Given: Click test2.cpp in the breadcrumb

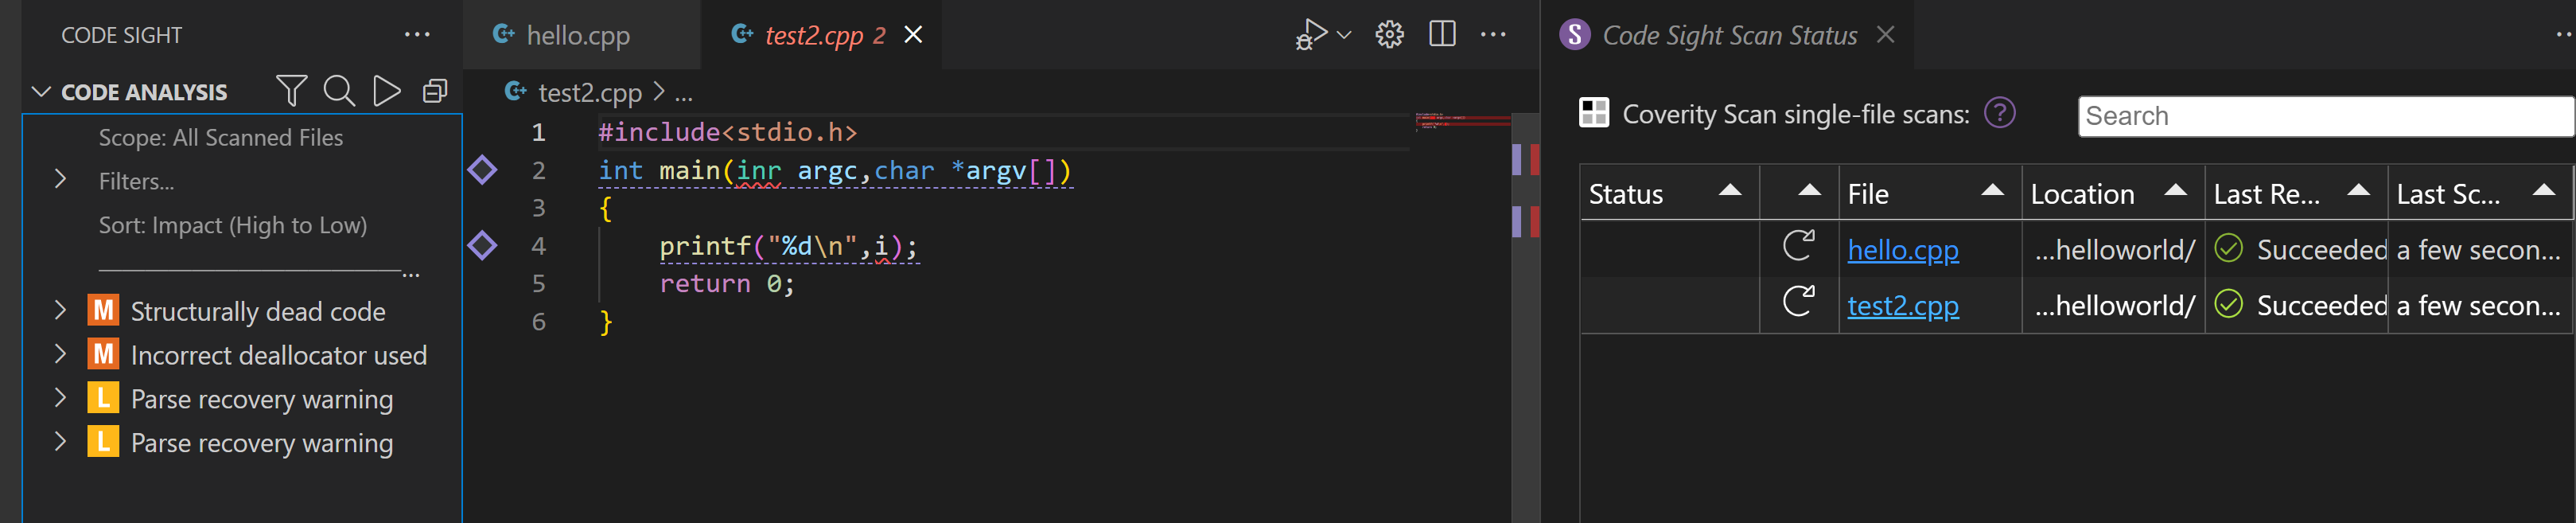Looking at the screenshot, I should [590, 93].
